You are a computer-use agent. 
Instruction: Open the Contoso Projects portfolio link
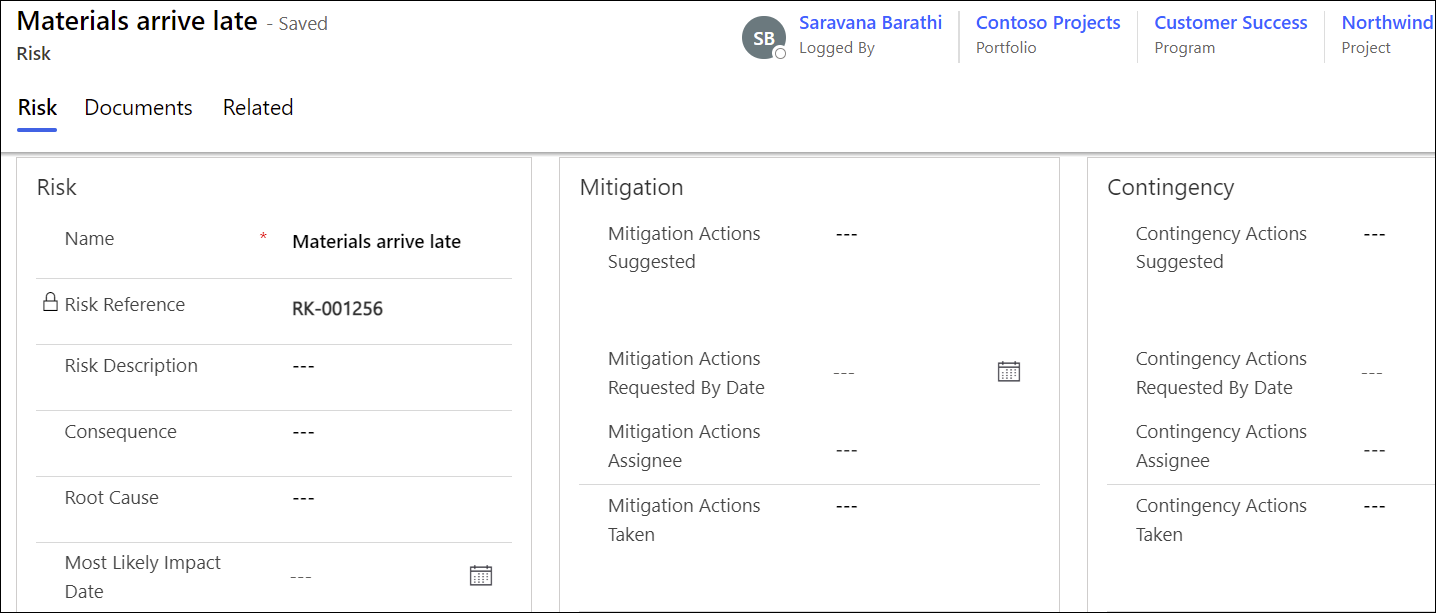tap(1048, 23)
